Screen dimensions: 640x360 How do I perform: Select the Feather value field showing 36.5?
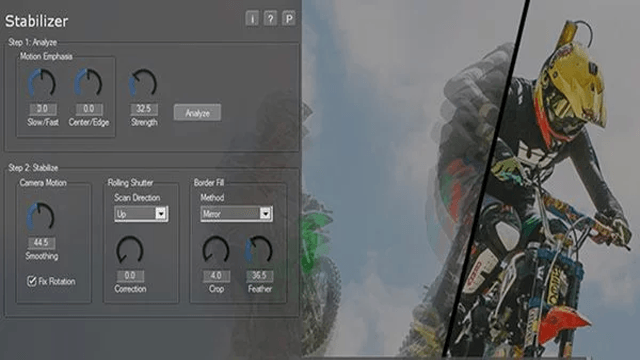point(260,276)
